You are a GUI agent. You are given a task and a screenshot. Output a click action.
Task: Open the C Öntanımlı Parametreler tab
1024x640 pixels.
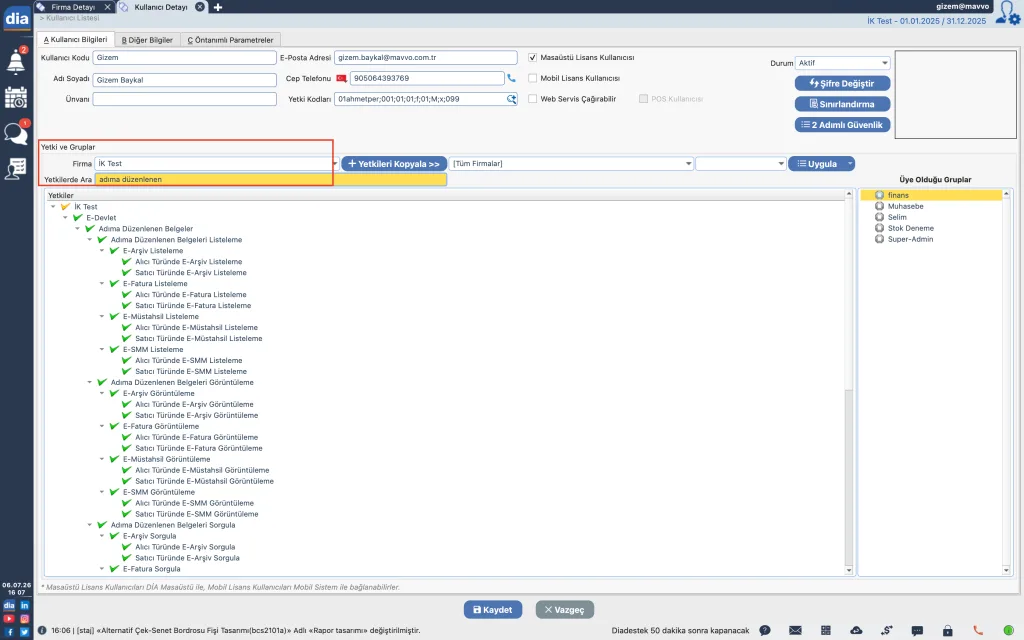(230, 40)
